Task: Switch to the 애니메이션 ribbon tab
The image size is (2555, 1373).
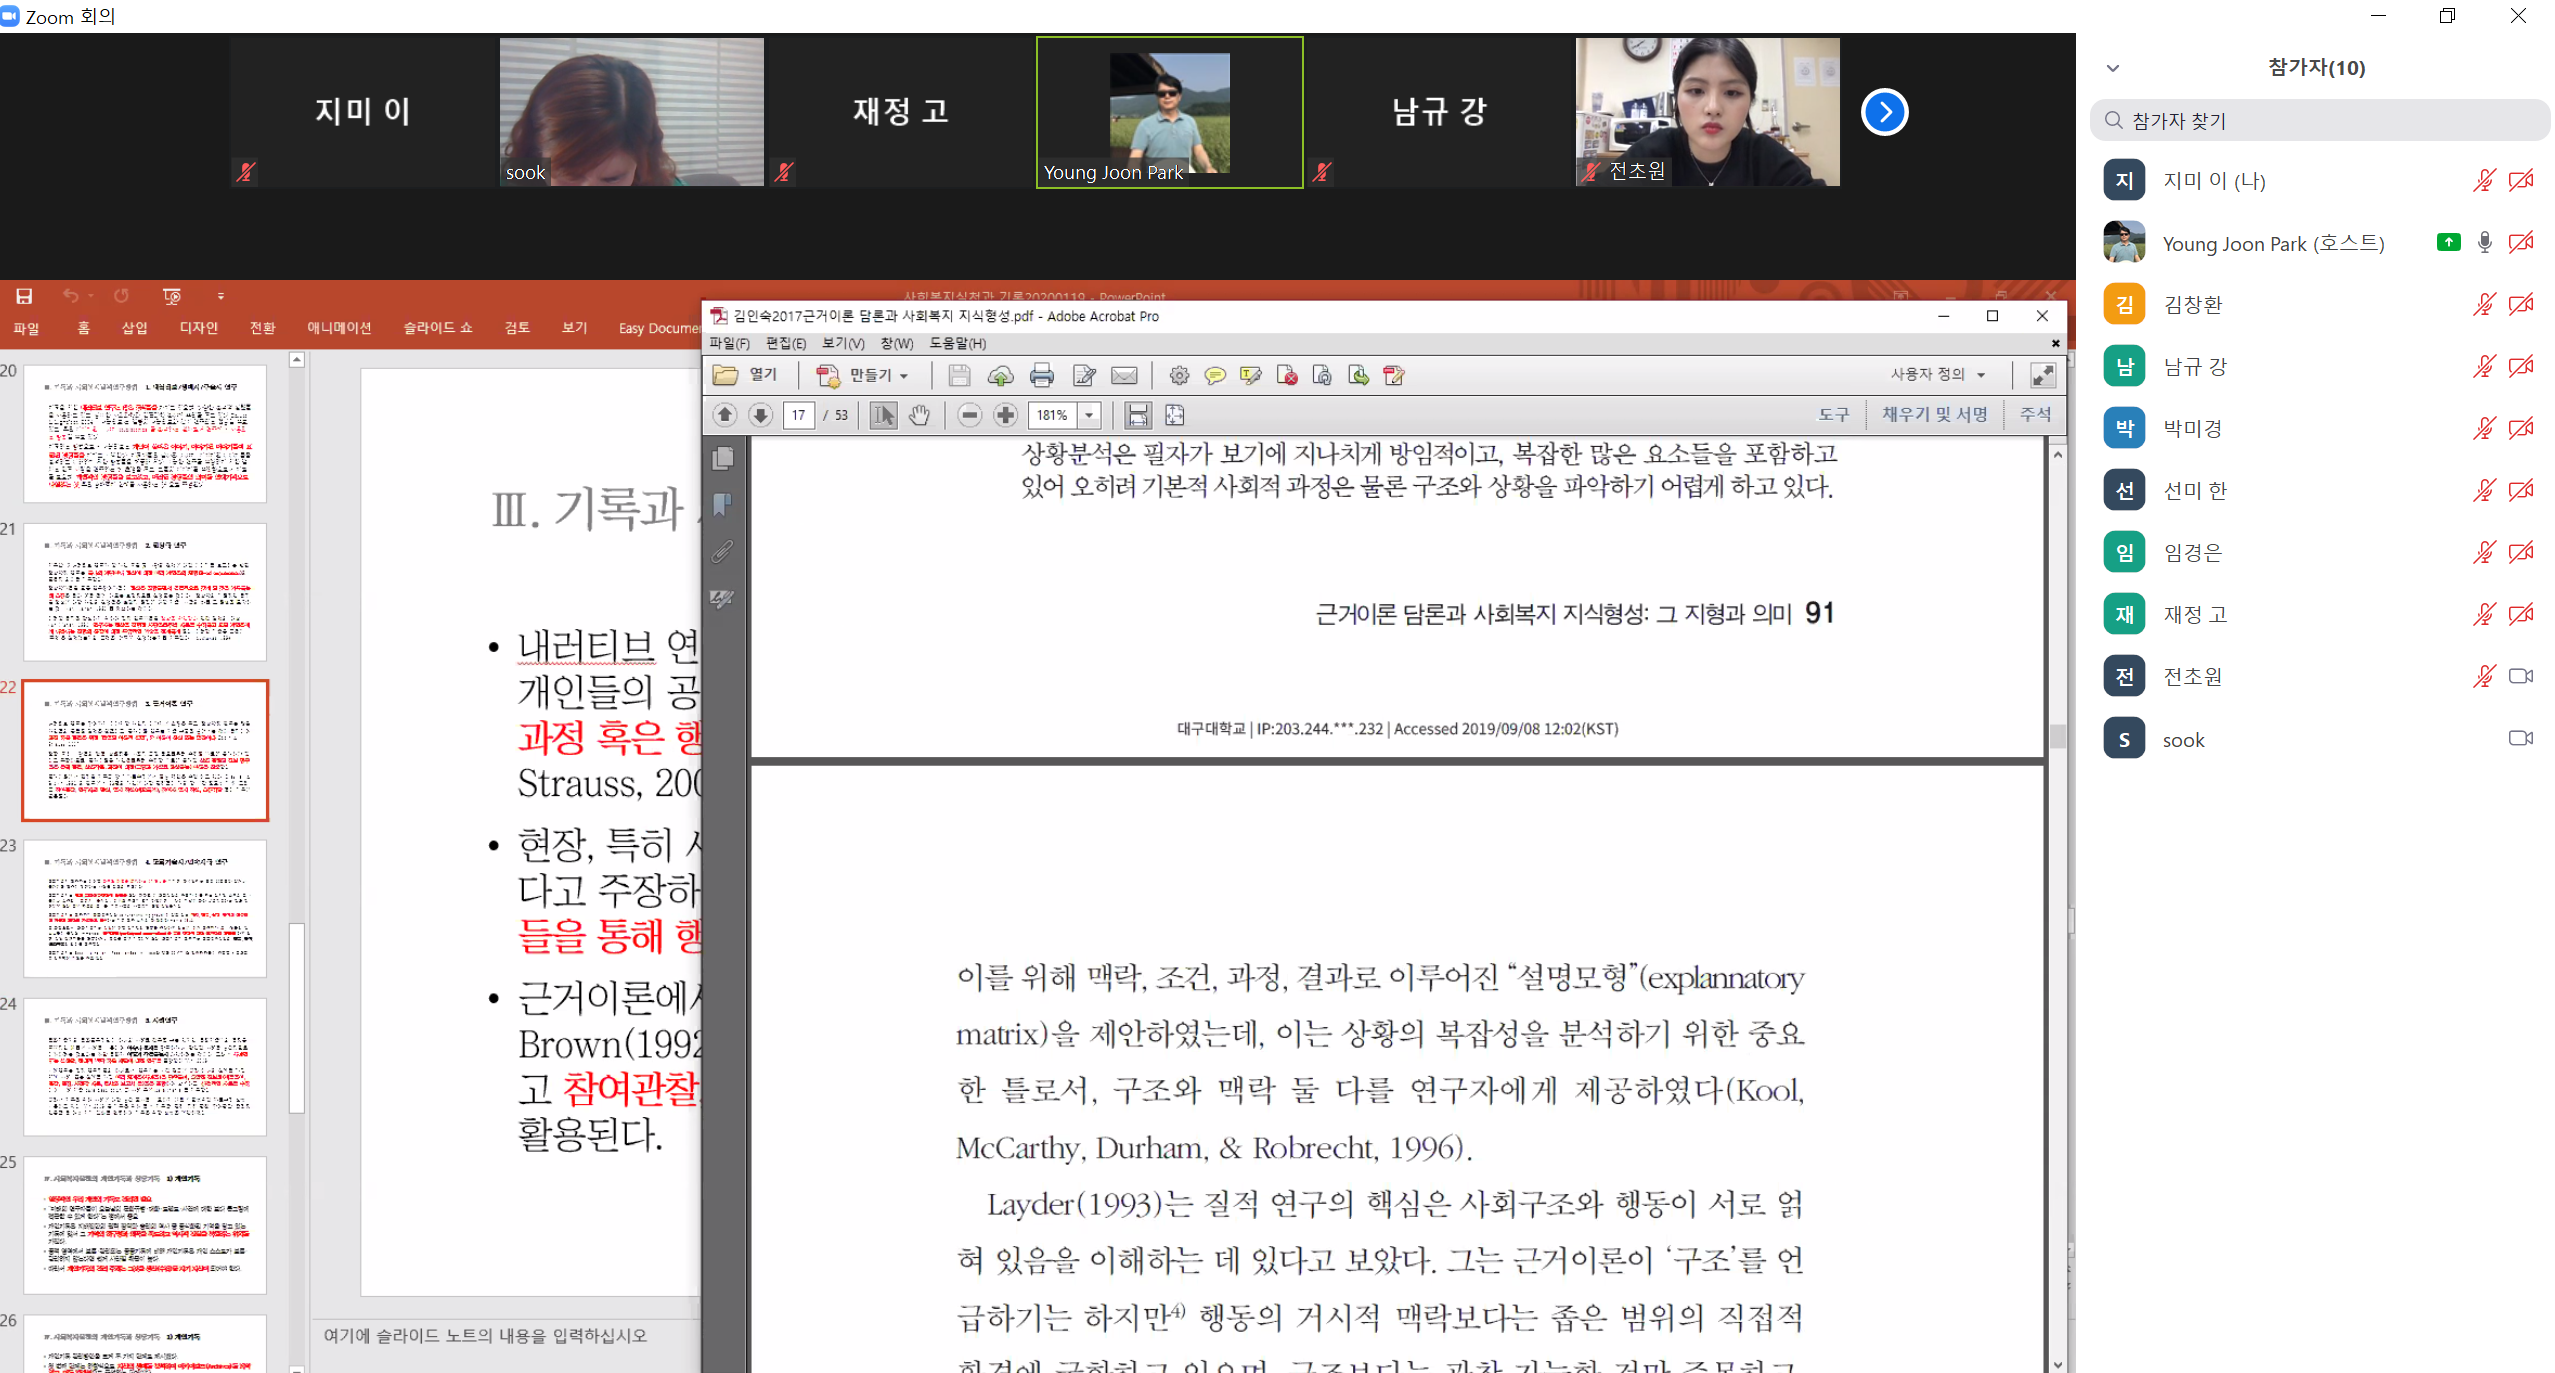Action: coord(338,328)
